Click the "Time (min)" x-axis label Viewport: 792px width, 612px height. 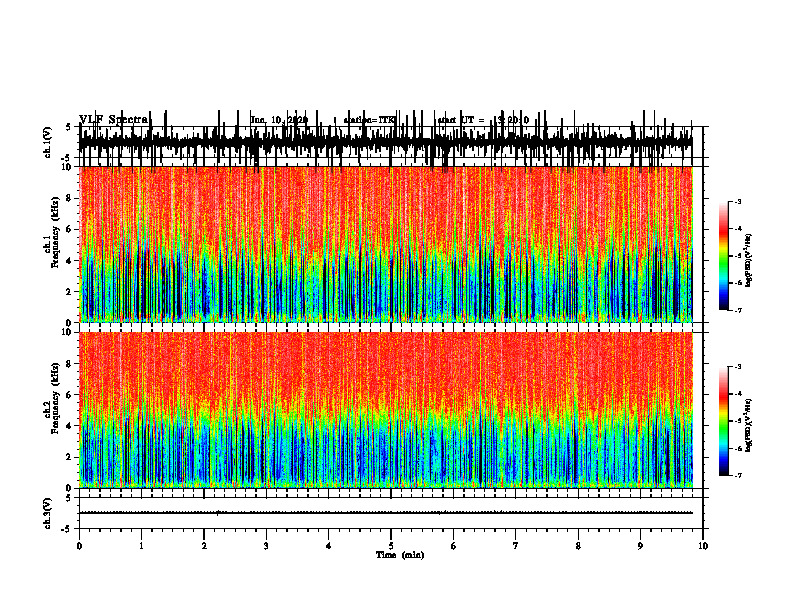coord(400,555)
